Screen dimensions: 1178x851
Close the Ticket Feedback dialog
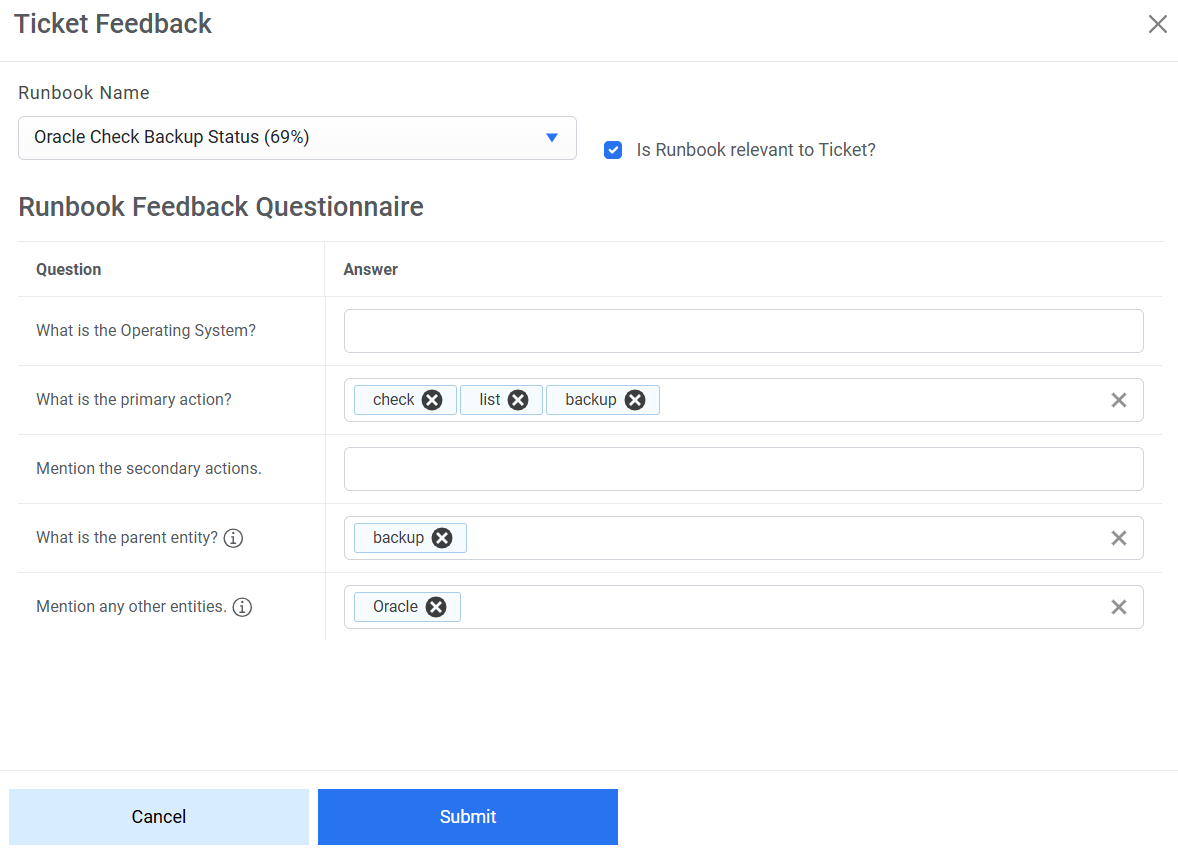(1157, 24)
